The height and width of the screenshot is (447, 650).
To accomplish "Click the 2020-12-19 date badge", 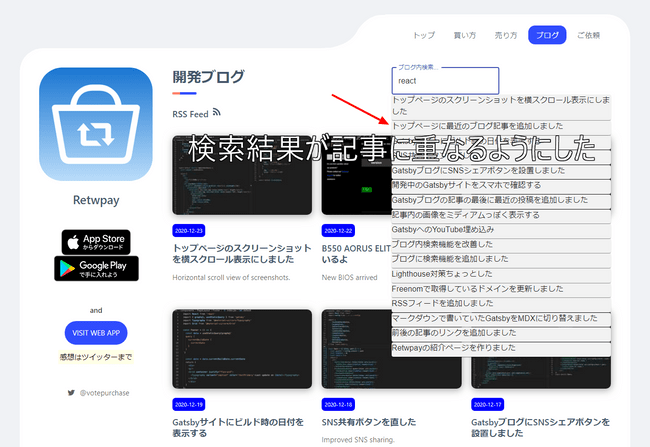I will (189, 404).
